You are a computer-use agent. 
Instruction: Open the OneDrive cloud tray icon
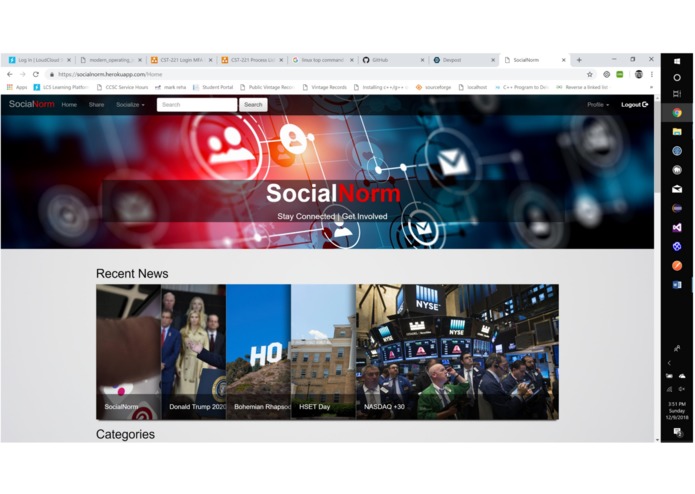click(x=682, y=376)
